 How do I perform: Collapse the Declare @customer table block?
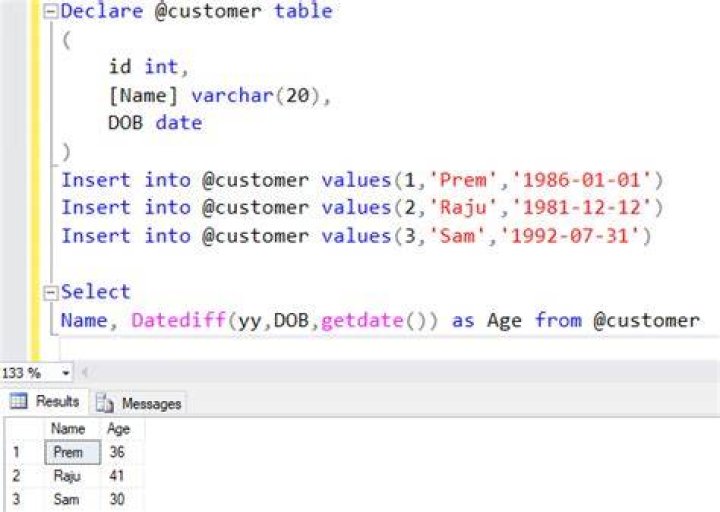tap(50, 11)
